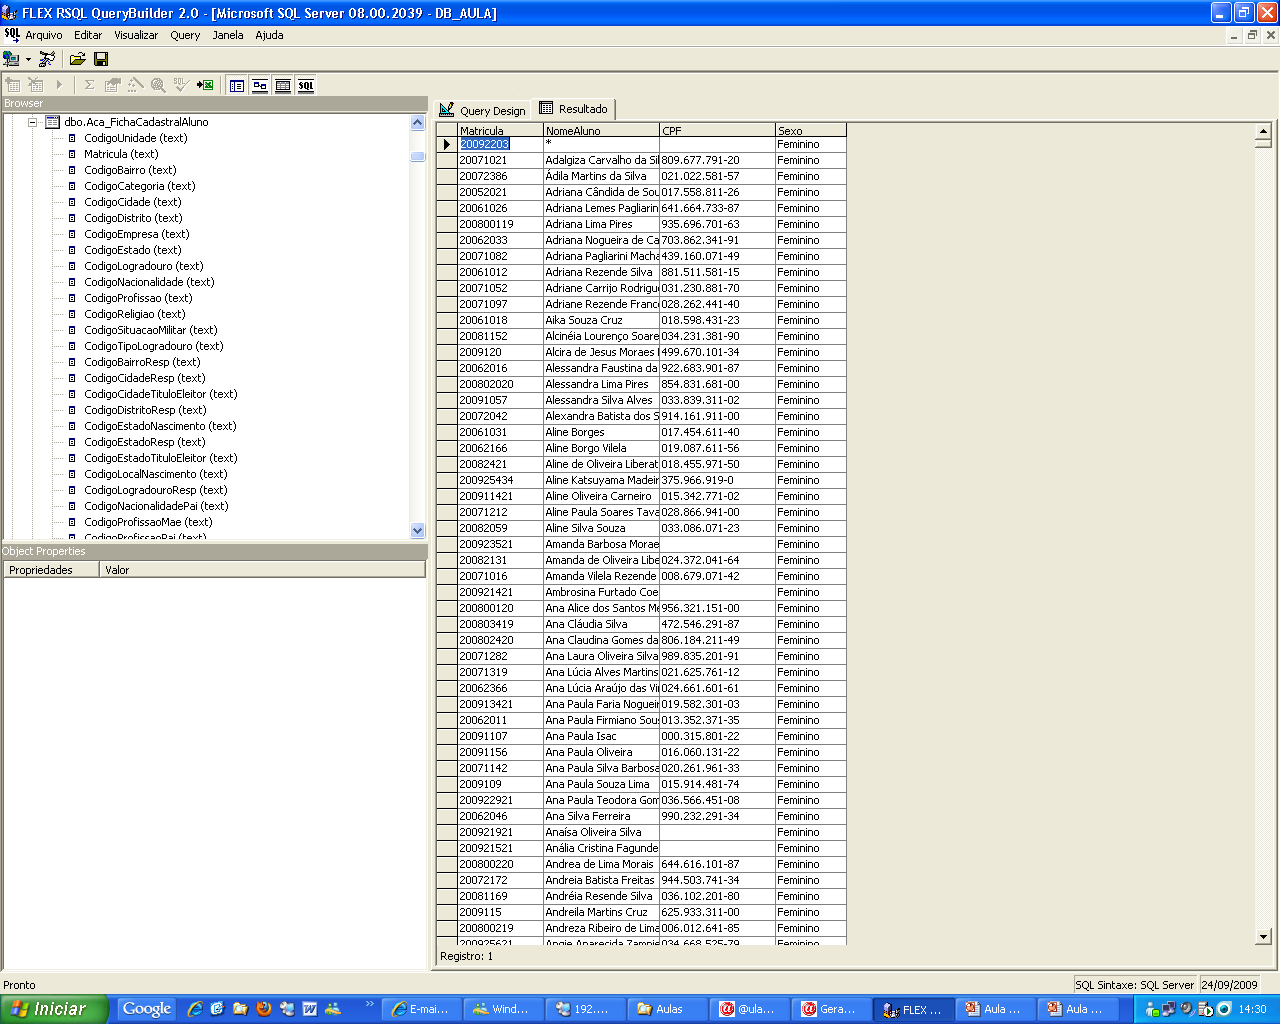Screen dimensions: 1280x1024
Task: Click down arrow of browser tree scrollbar
Action: pyautogui.click(x=418, y=531)
